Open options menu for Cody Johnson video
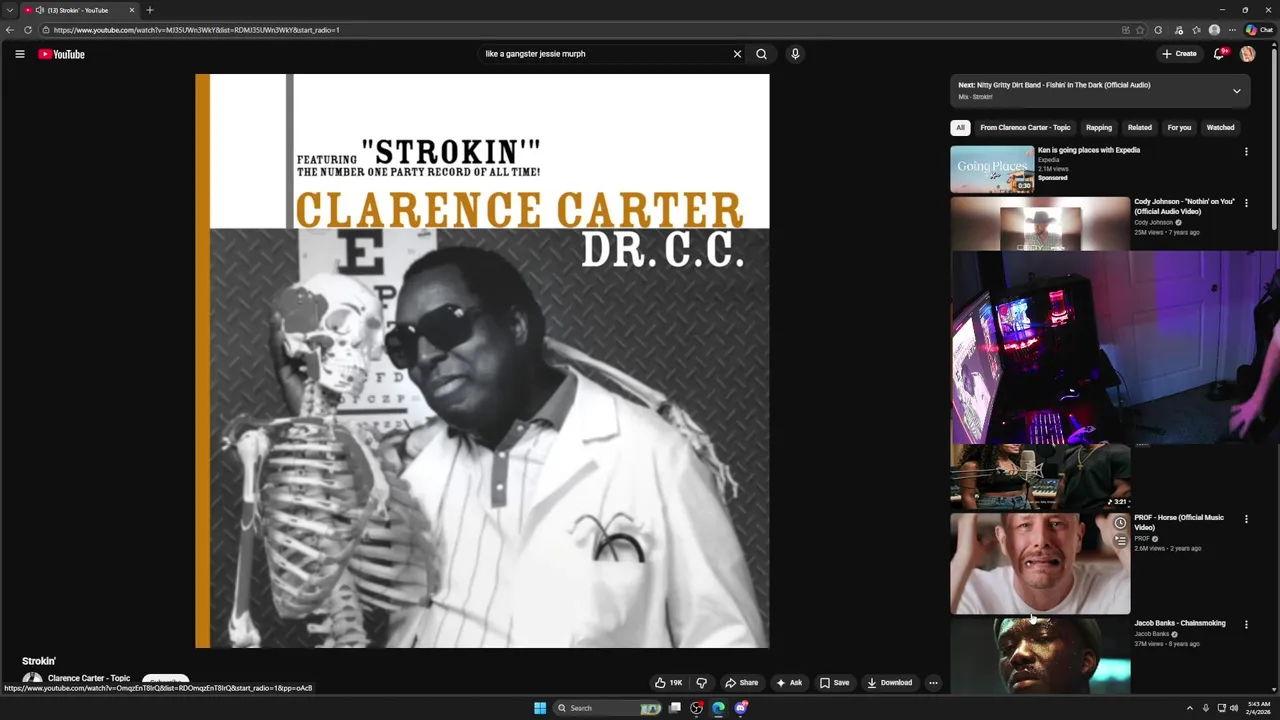The image size is (1280, 720). click(x=1246, y=203)
